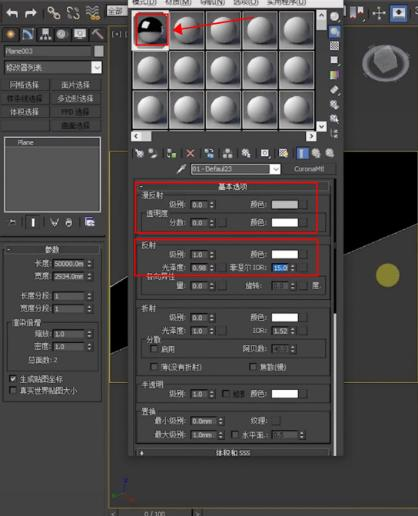Click the CoronaMtl material type button
The width and height of the screenshot is (418, 516).
coord(309,169)
